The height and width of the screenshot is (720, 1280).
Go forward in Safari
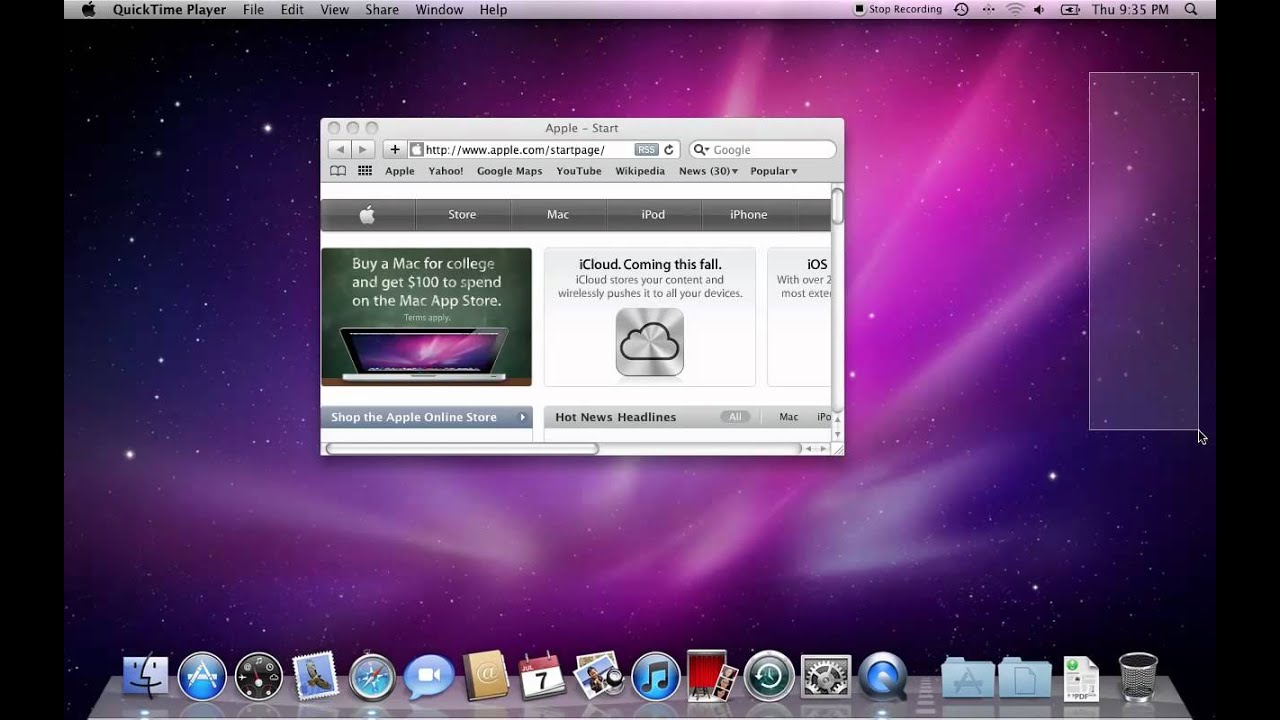tap(363, 149)
